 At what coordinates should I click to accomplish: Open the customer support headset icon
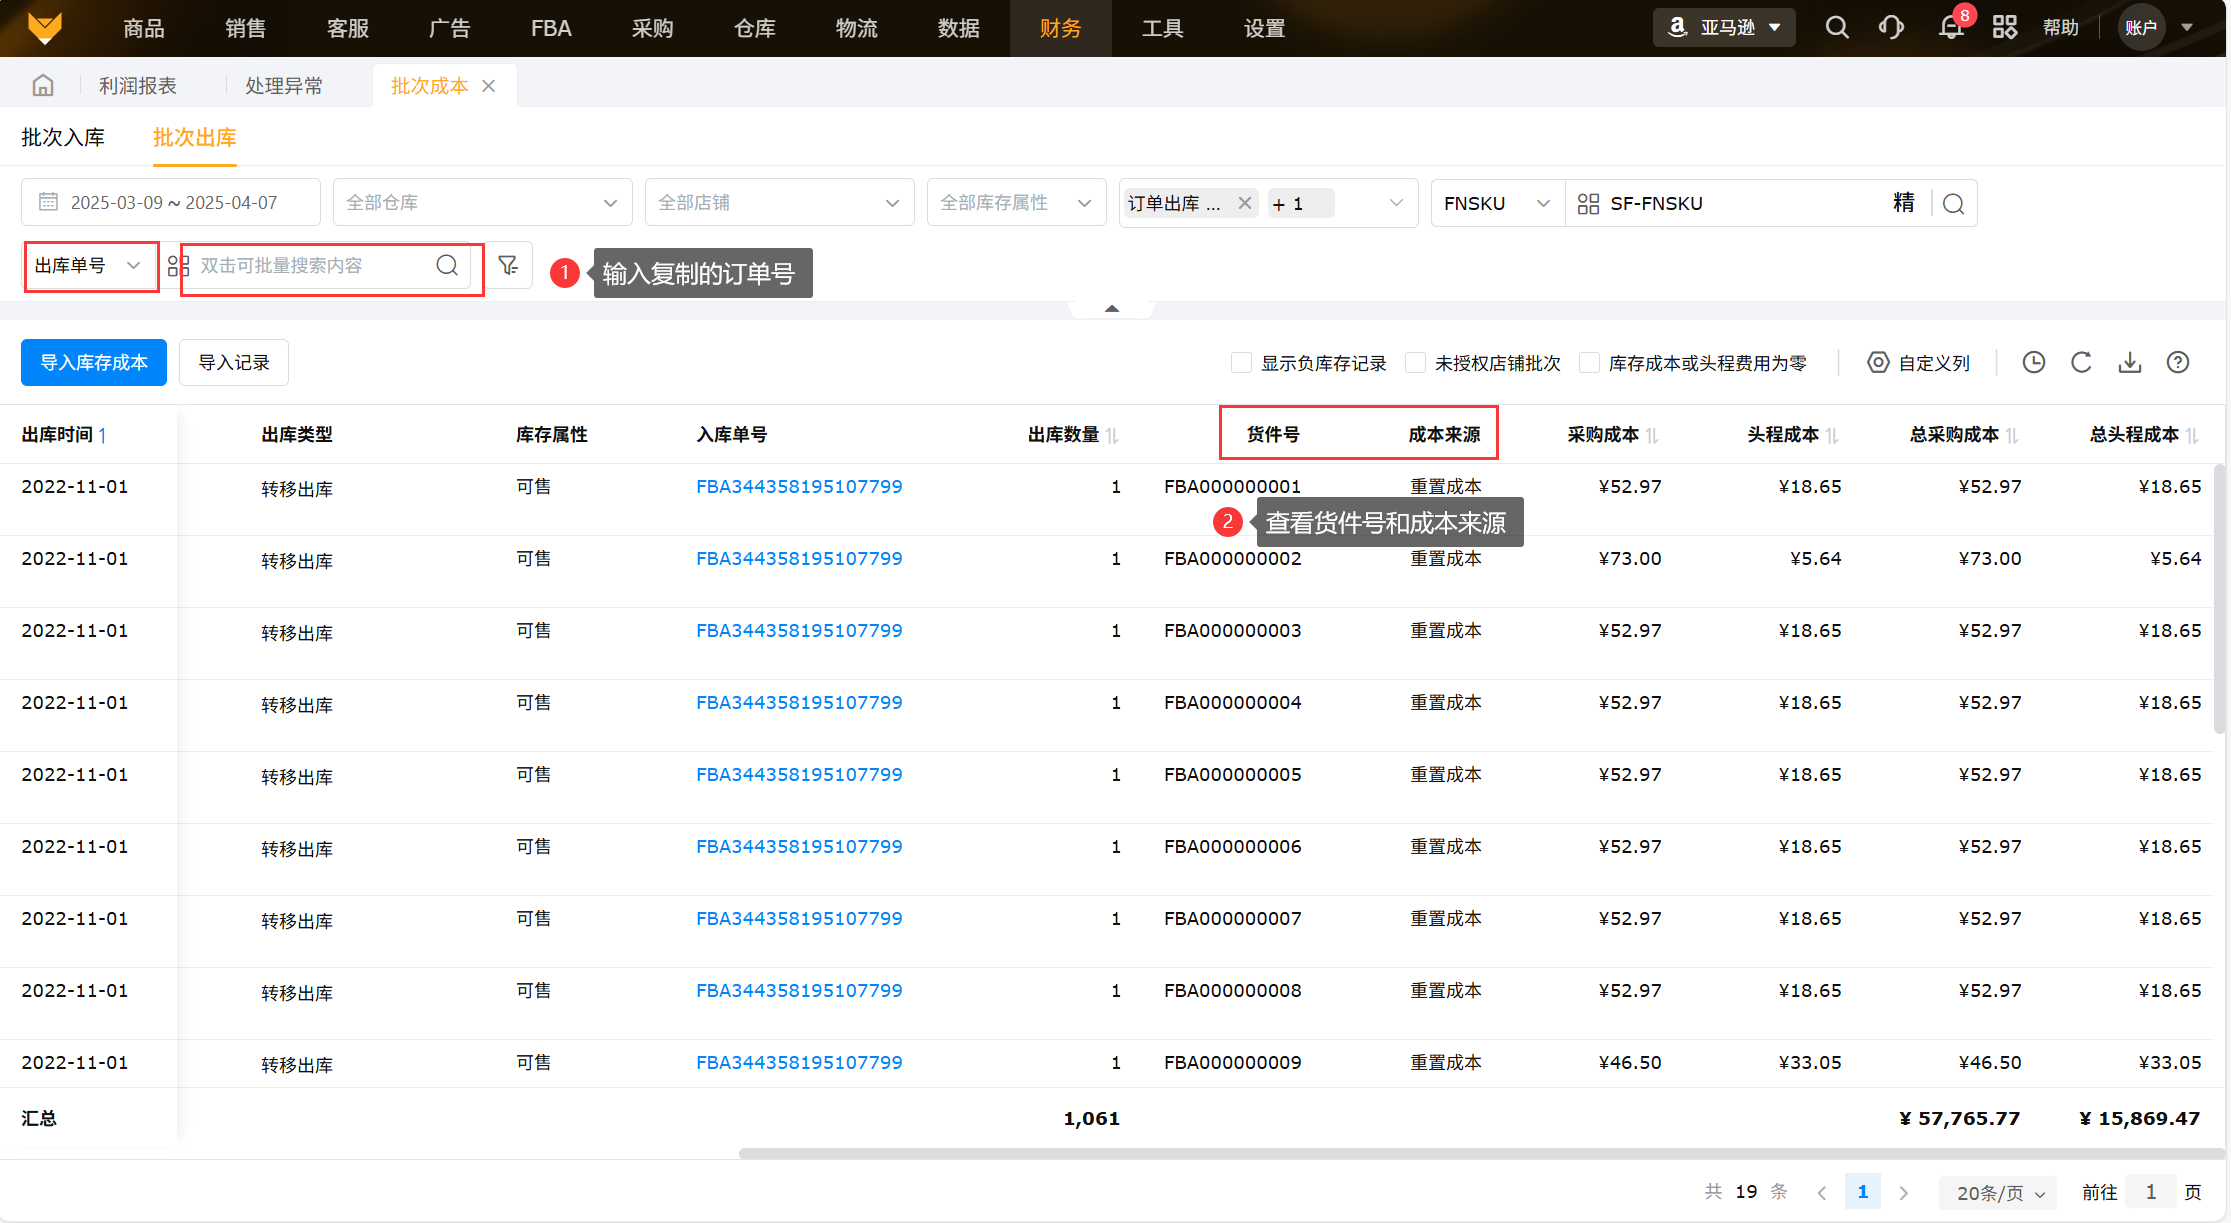point(1891,27)
